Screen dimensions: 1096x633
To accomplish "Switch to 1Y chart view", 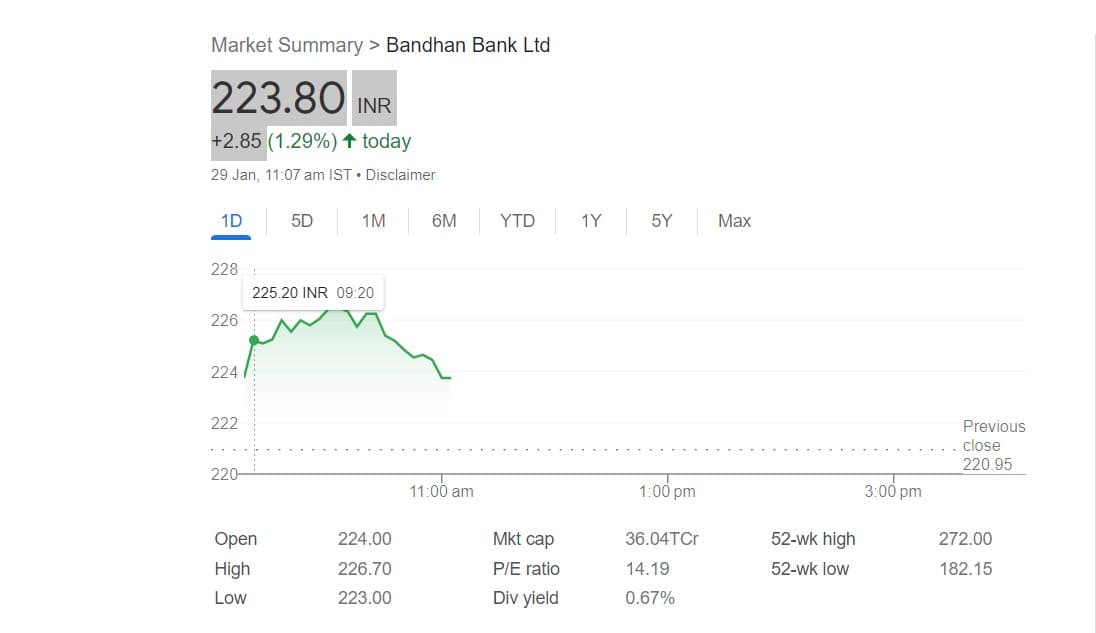I will coord(591,221).
